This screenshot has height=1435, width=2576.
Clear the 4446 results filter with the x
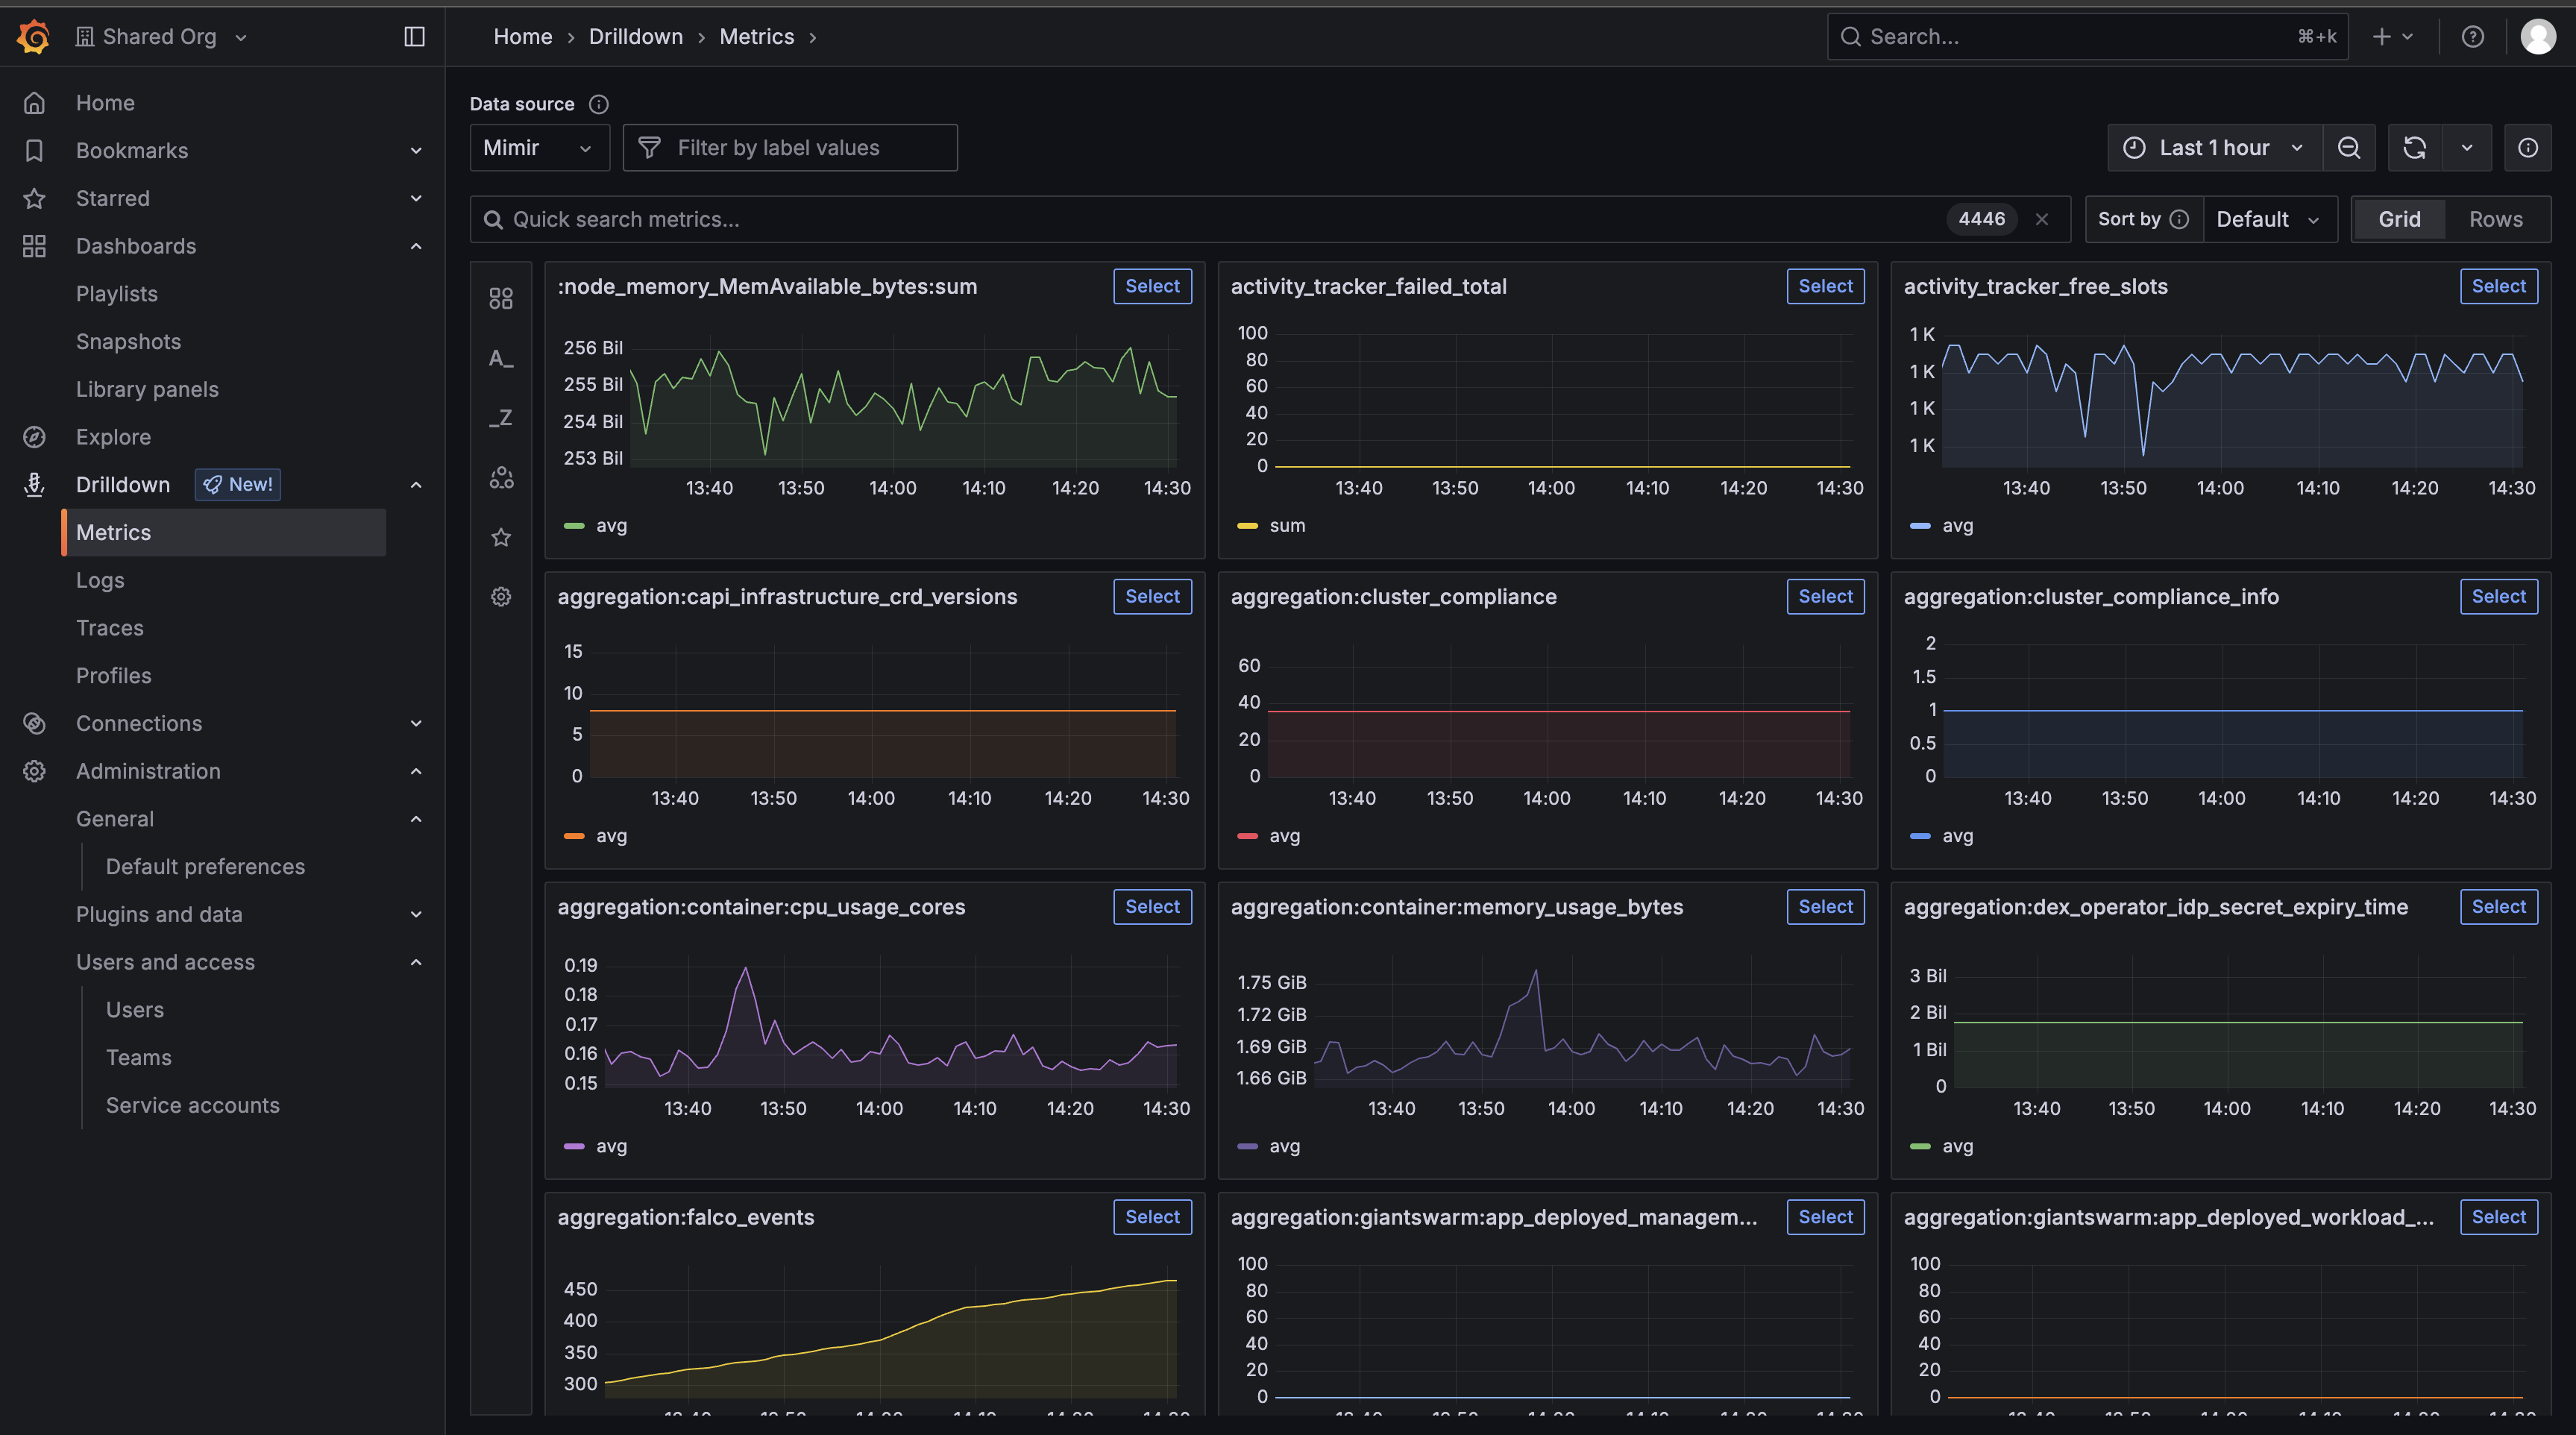[x=2043, y=219]
